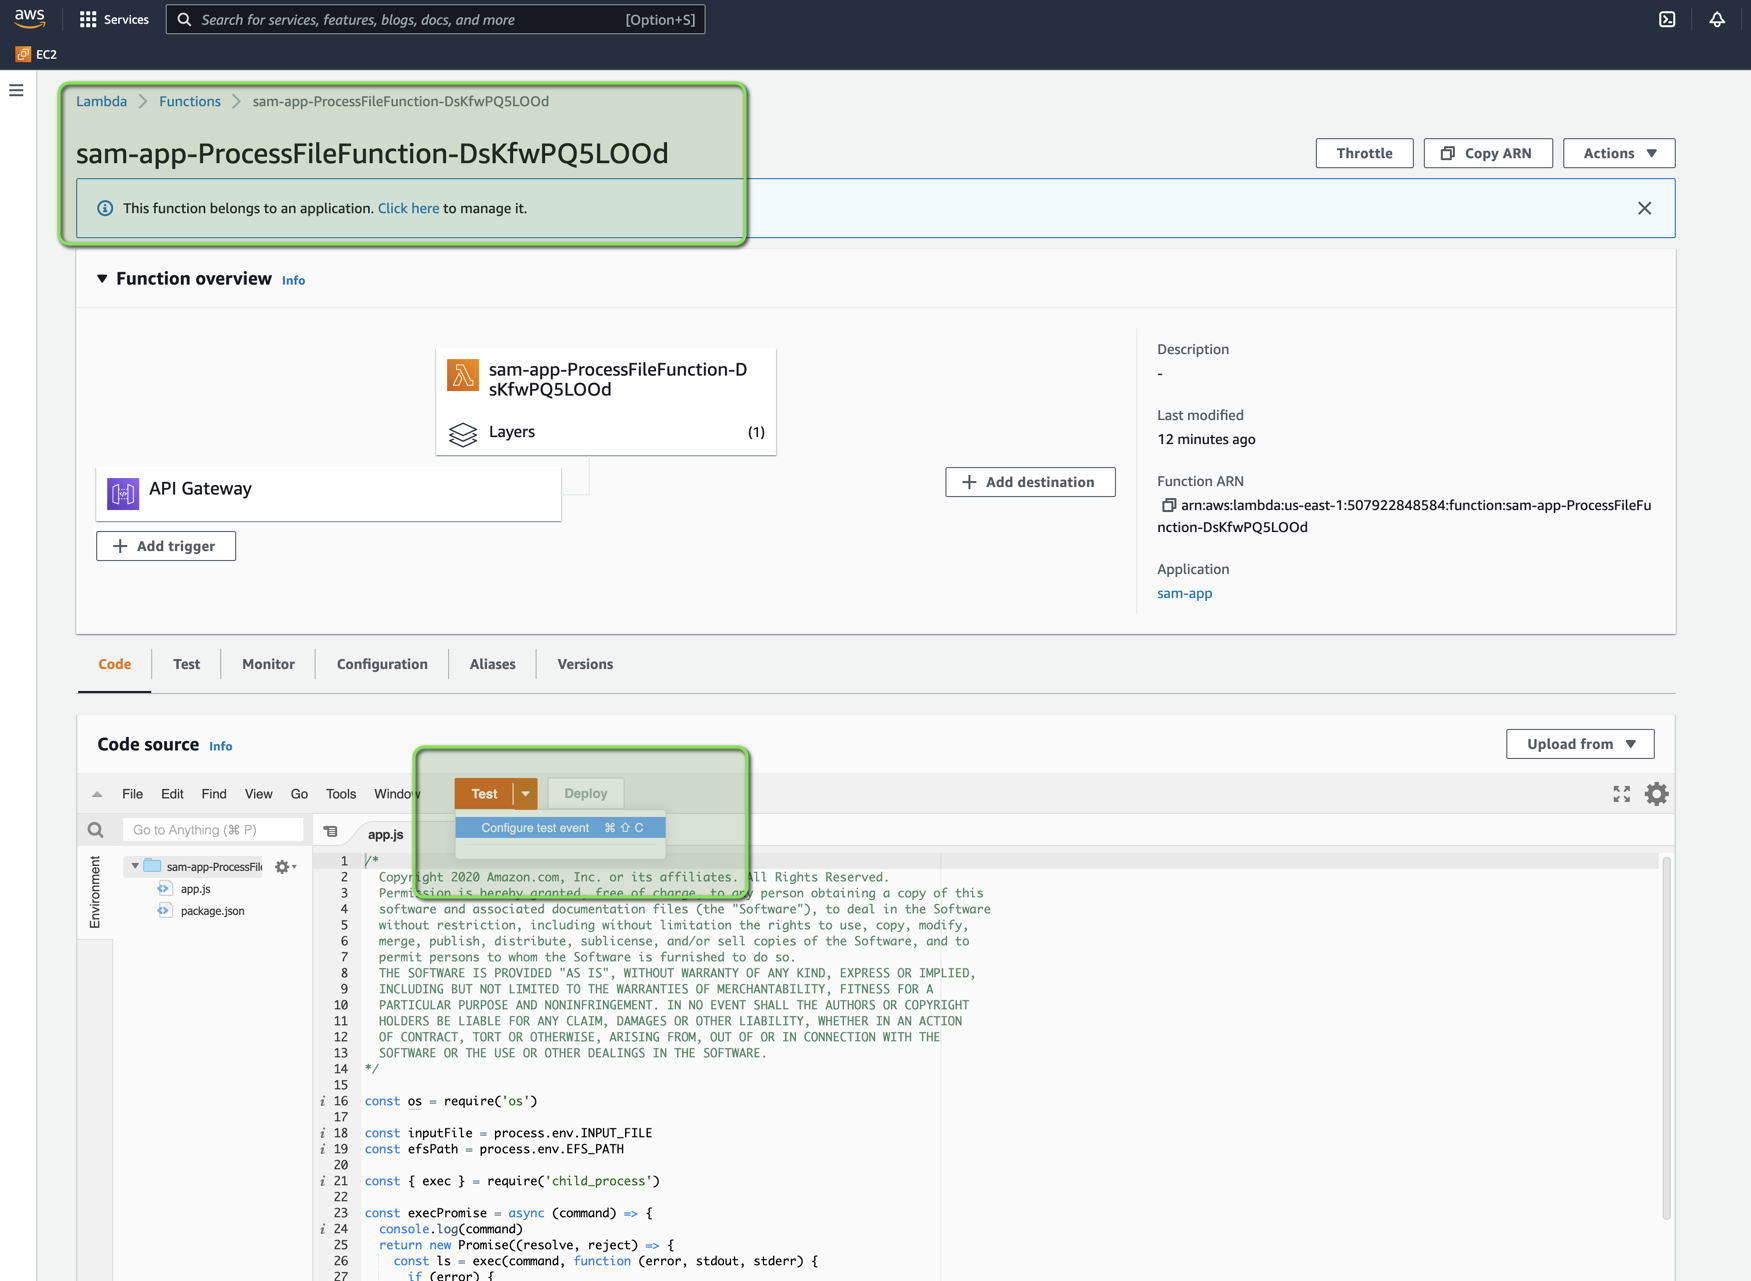Viewport: 1751px width, 1281px height.
Task: Click the Deploy button
Action: [586, 794]
